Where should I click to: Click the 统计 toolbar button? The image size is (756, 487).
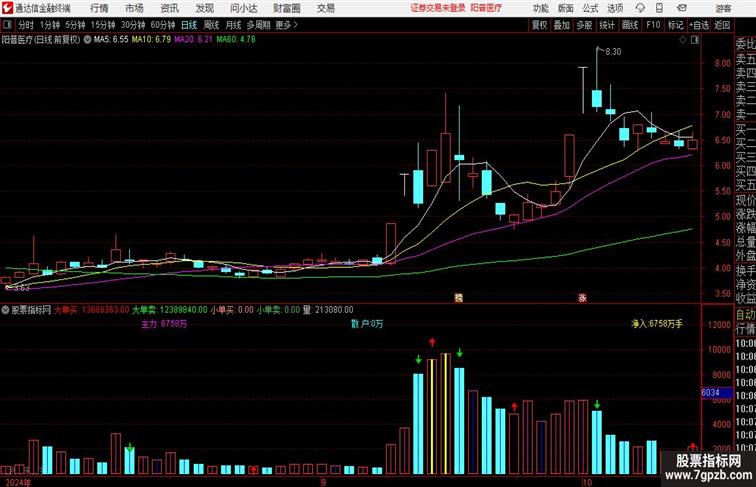pos(607,25)
